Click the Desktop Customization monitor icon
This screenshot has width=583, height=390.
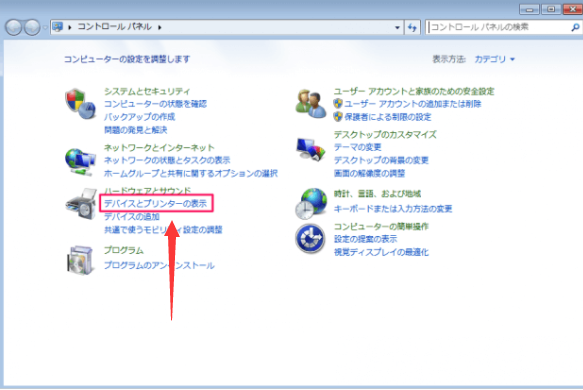coord(311,149)
